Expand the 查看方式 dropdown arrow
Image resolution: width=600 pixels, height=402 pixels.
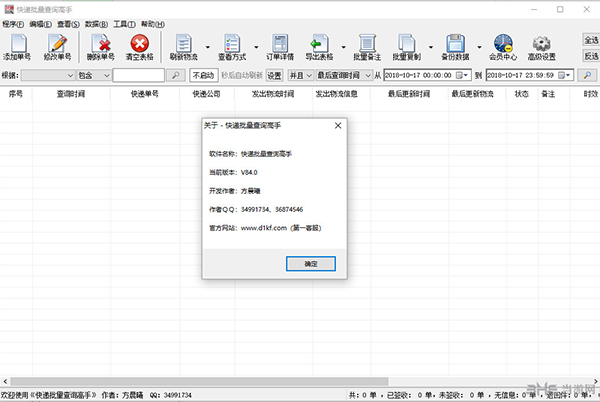pyautogui.click(x=256, y=47)
